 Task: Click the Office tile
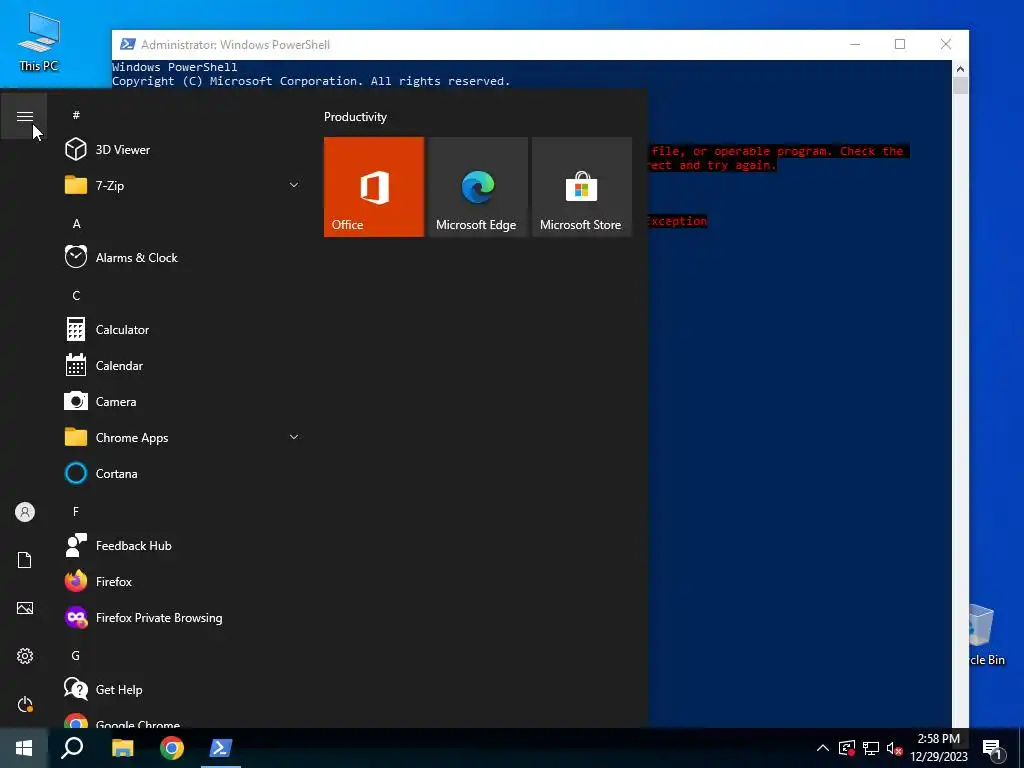point(374,187)
